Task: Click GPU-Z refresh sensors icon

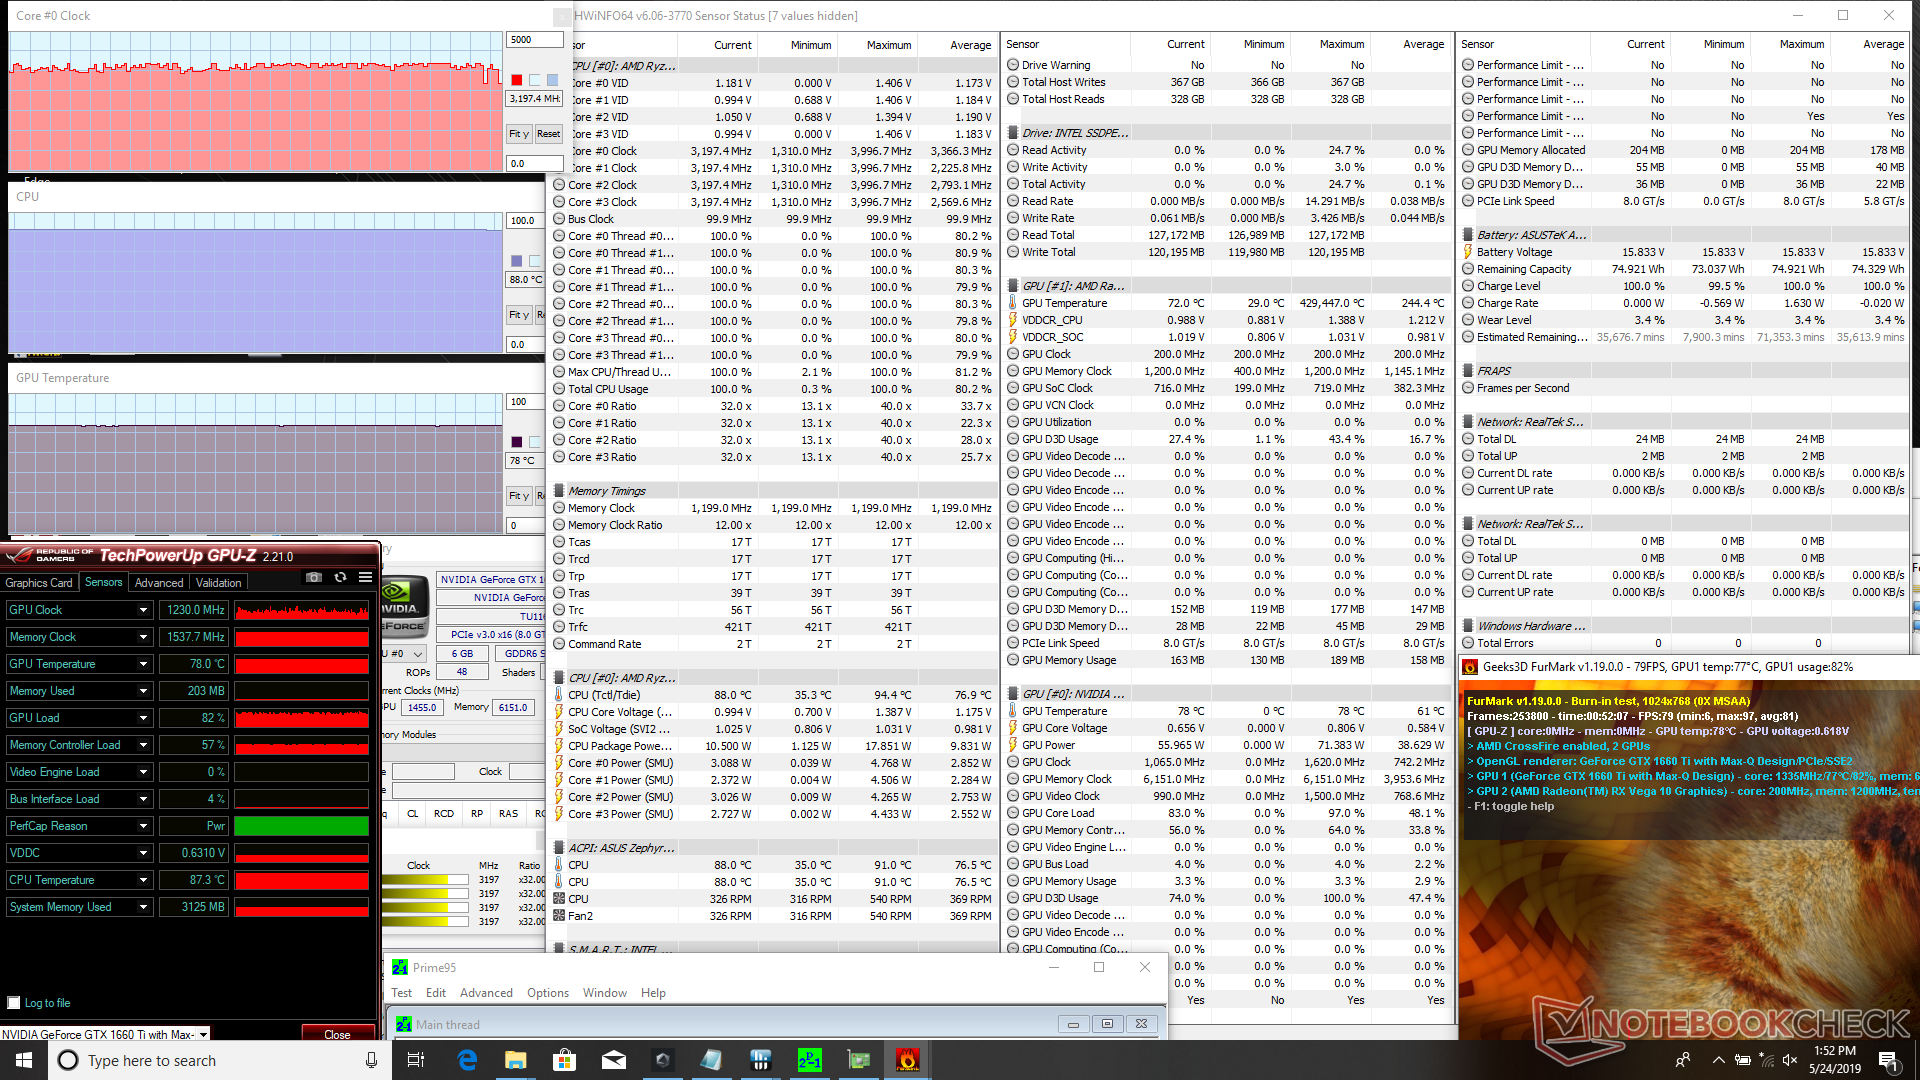Action: click(x=340, y=578)
